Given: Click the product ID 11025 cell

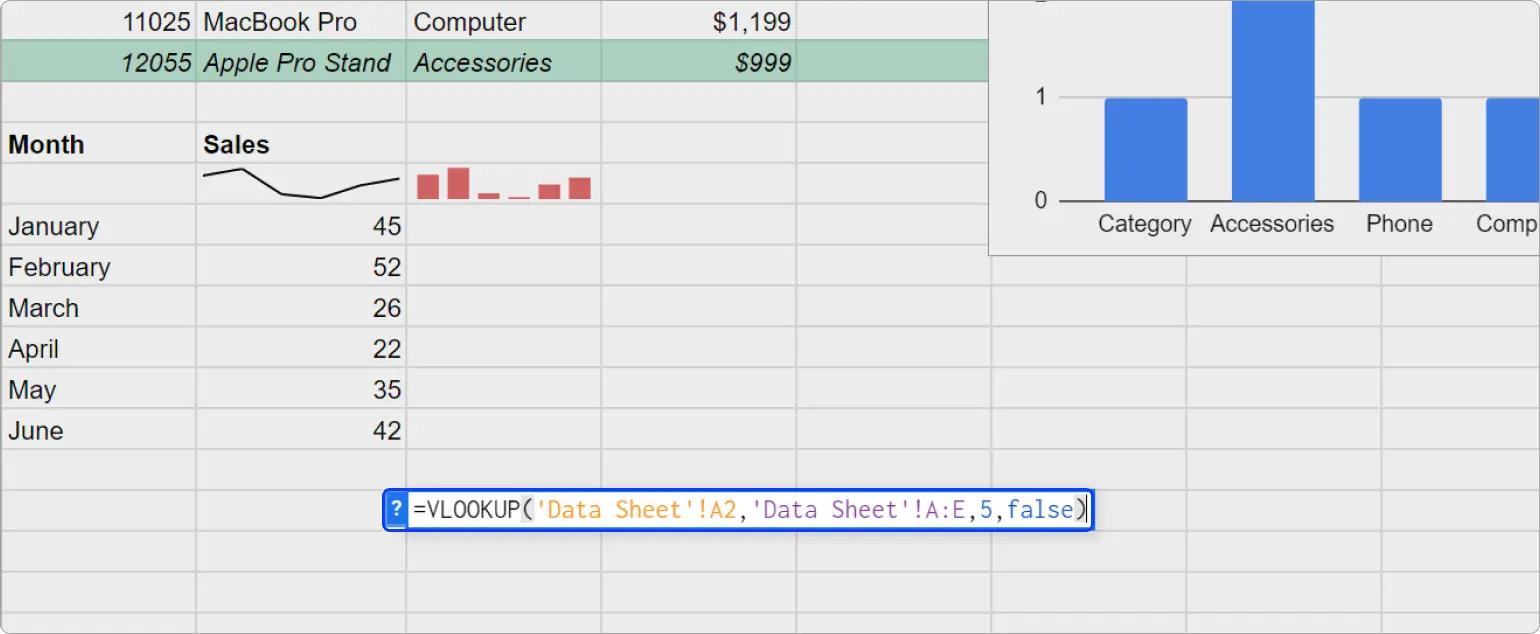Looking at the screenshot, I should pos(98,22).
